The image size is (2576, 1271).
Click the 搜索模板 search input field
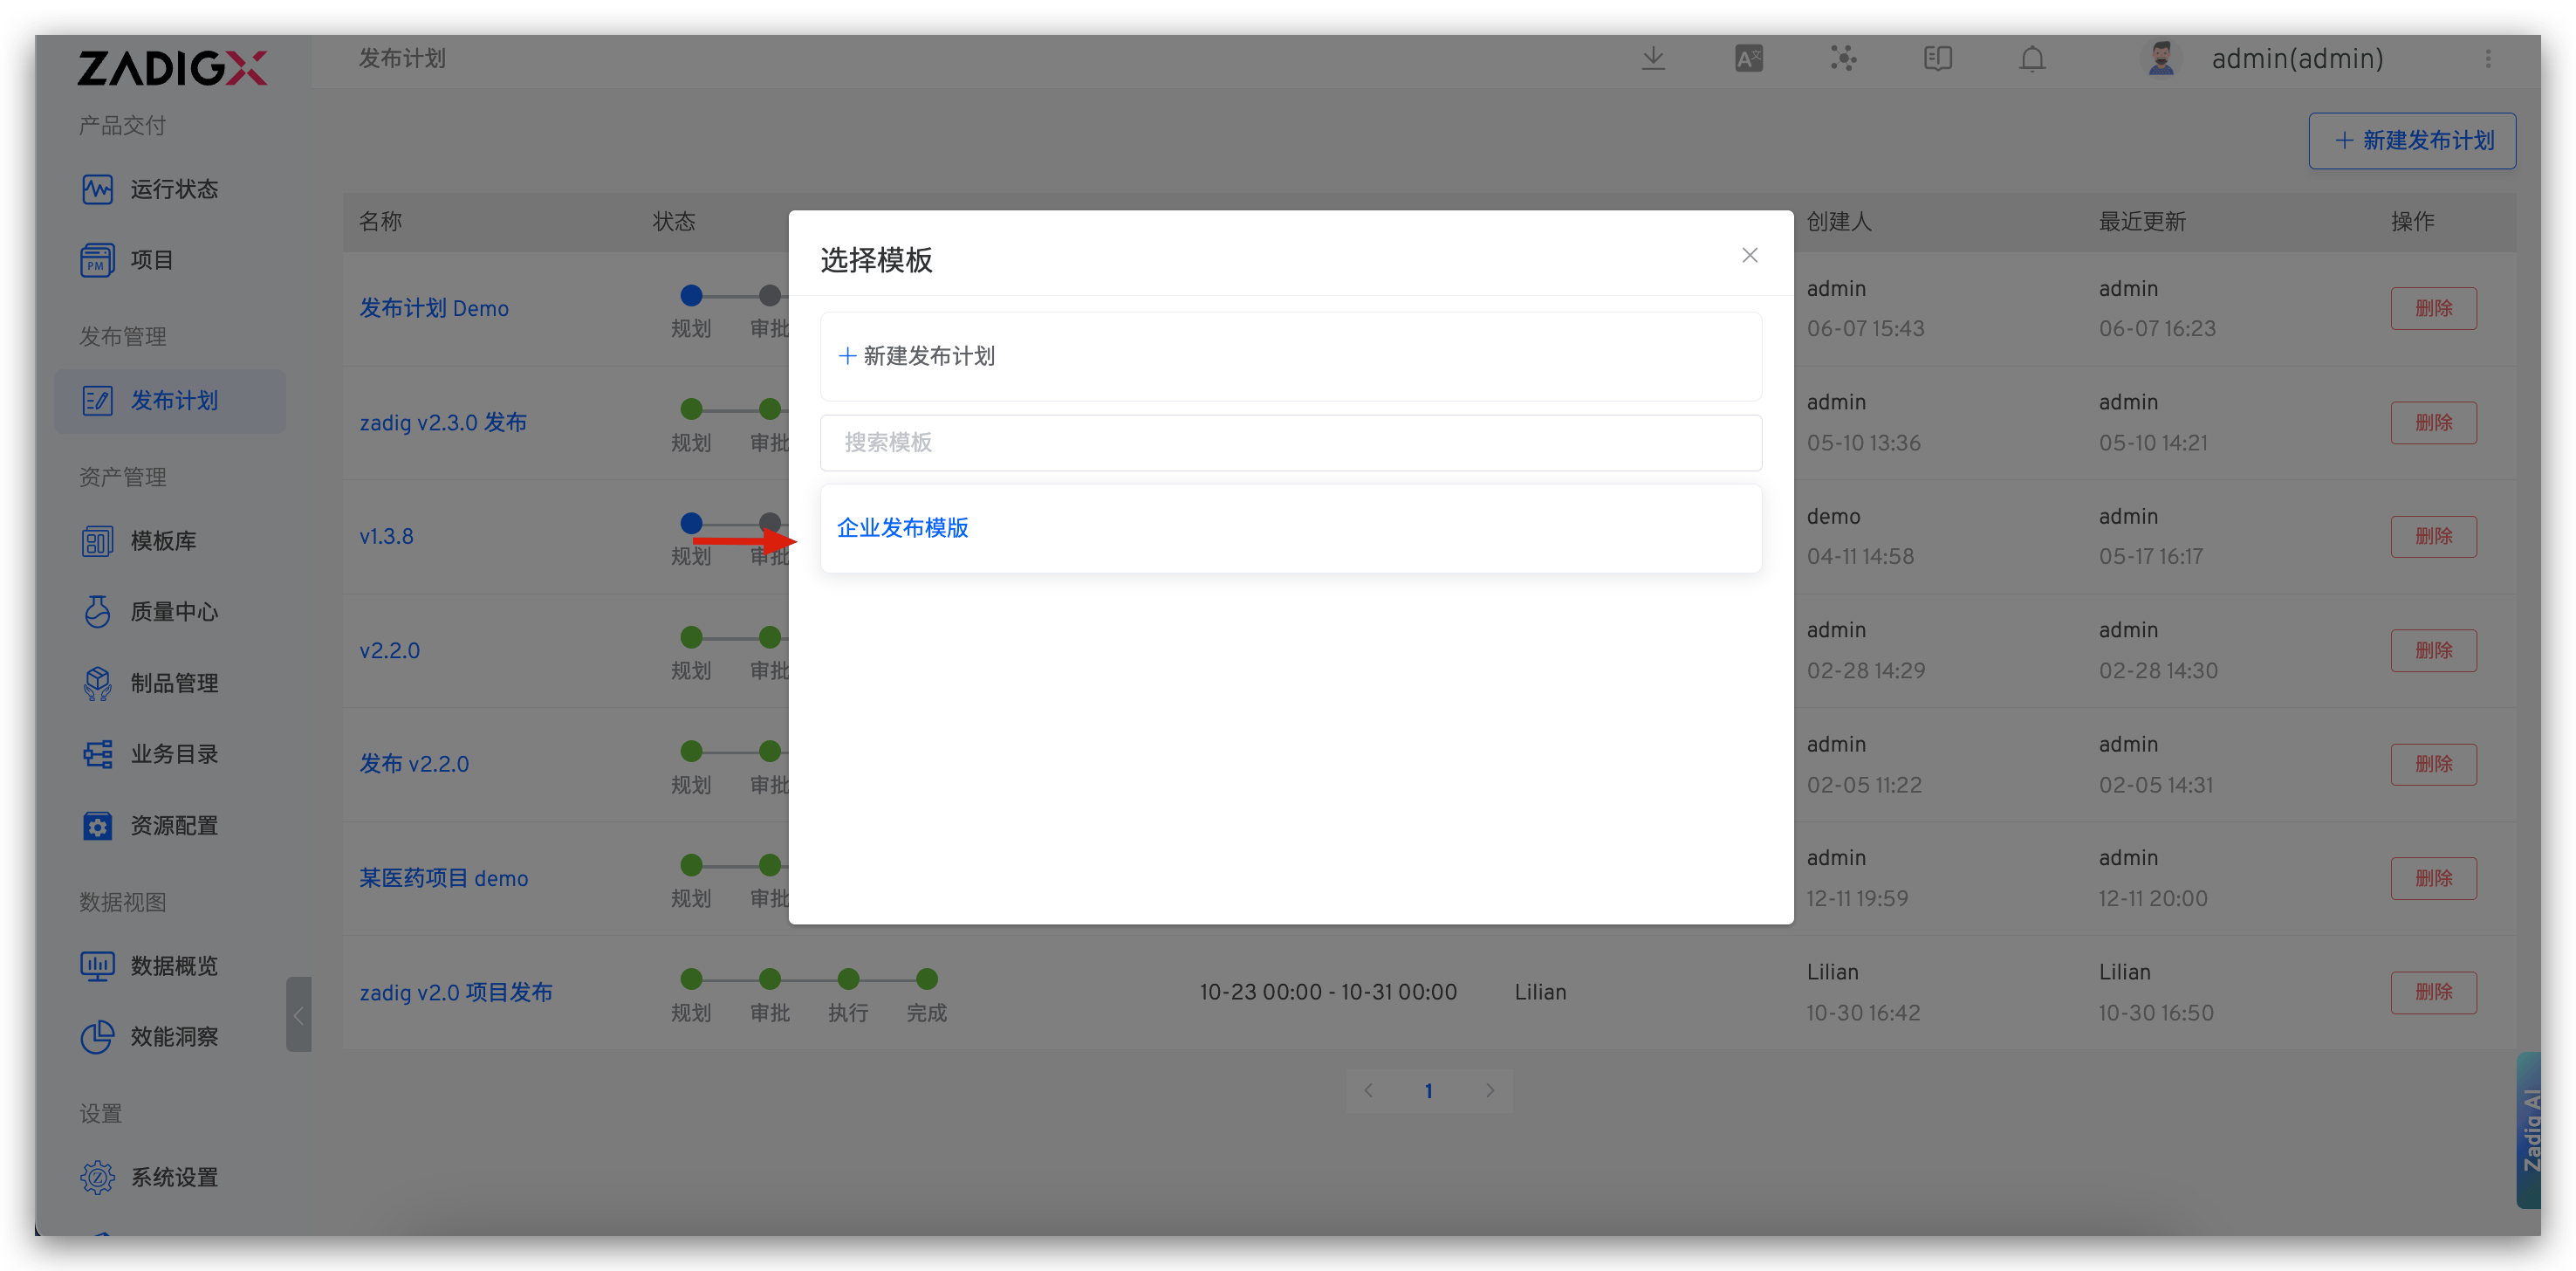[1290, 442]
